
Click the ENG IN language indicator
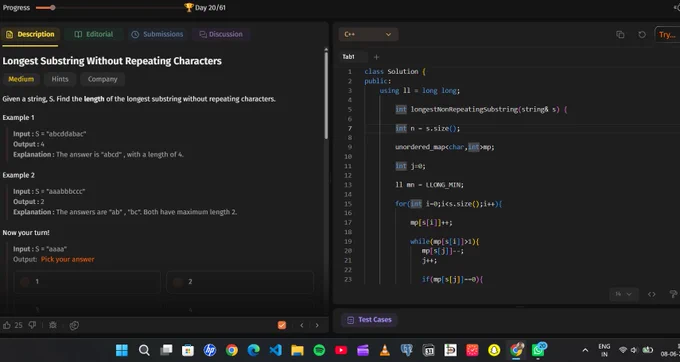coord(604,350)
